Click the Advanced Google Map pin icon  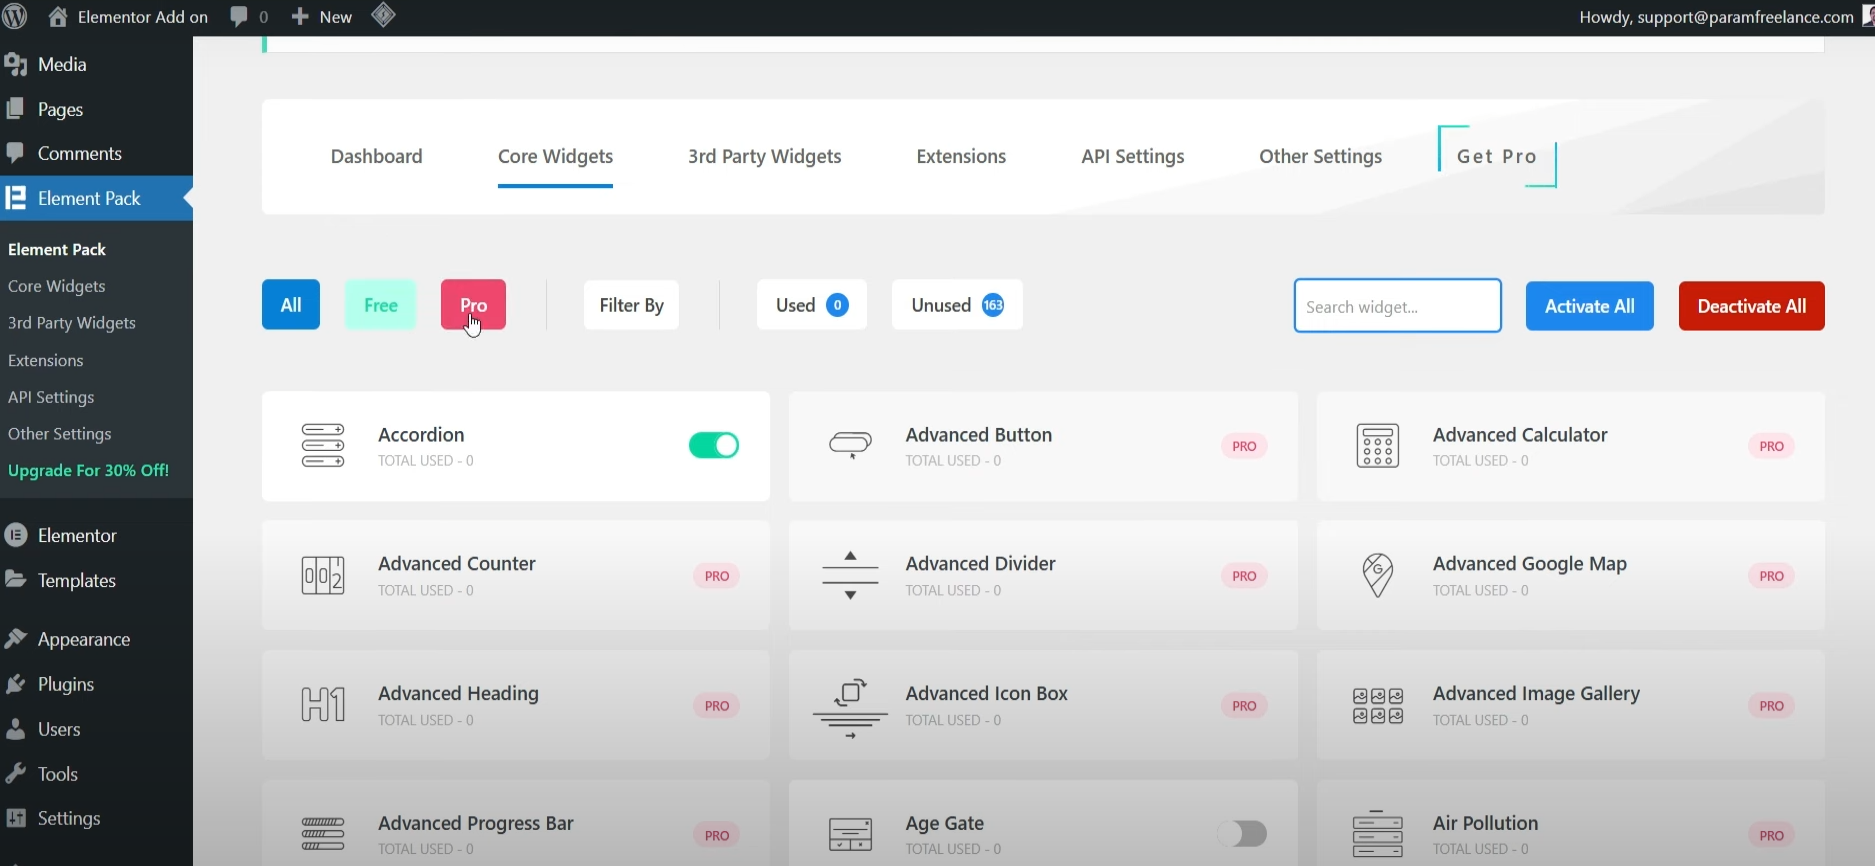point(1377,575)
